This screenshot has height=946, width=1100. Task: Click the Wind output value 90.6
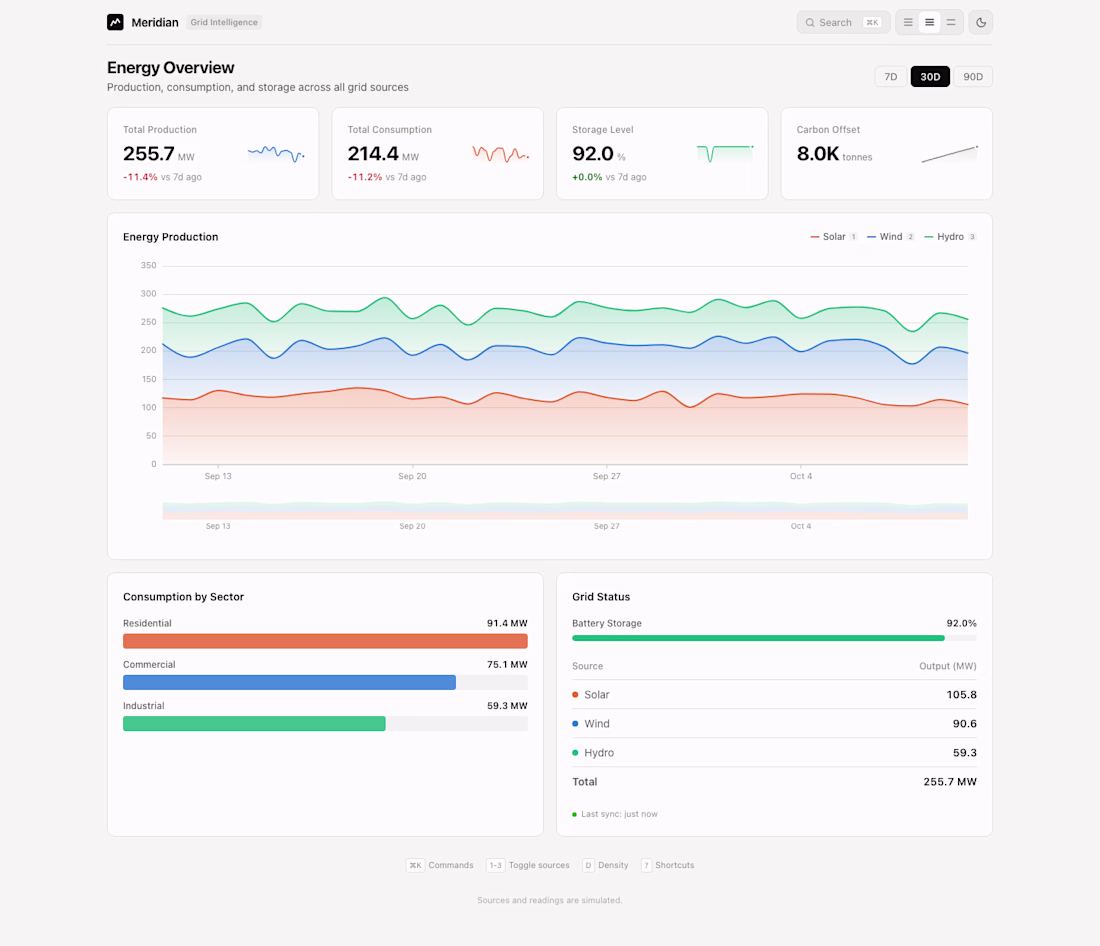(x=965, y=724)
